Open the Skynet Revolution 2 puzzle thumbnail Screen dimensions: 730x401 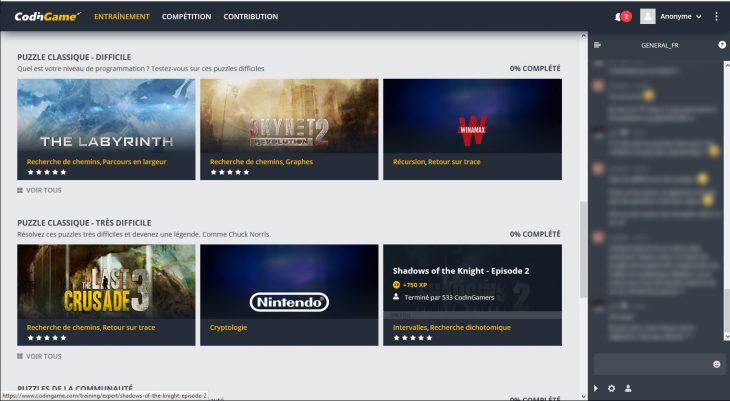289,116
